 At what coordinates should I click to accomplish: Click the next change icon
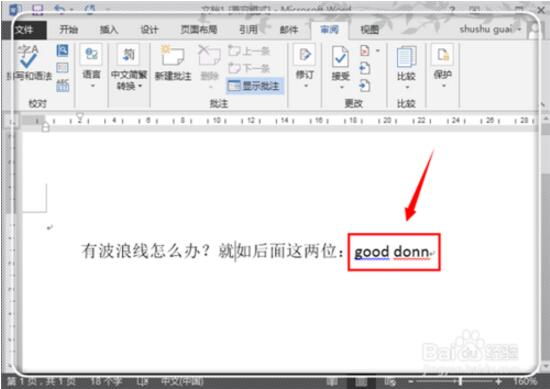point(365,85)
